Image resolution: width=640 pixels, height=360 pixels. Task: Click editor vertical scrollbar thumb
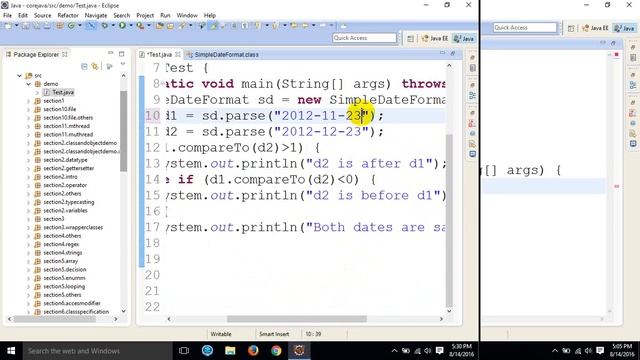pyautogui.click(x=449, y=220)
